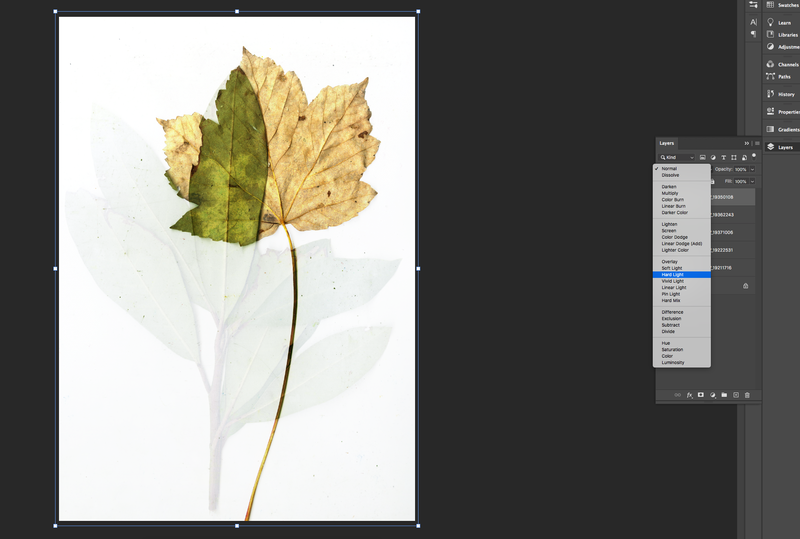
Task: Filter layers by type layers
Action: [x=723, y=157]
